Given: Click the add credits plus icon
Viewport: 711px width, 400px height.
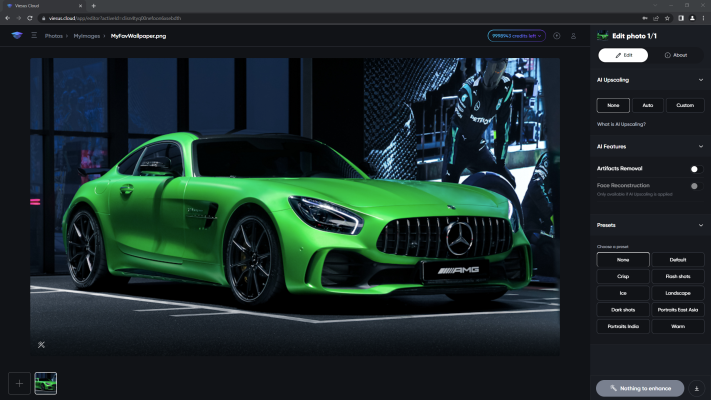Looking at the screenshot, I should [556, 36].
